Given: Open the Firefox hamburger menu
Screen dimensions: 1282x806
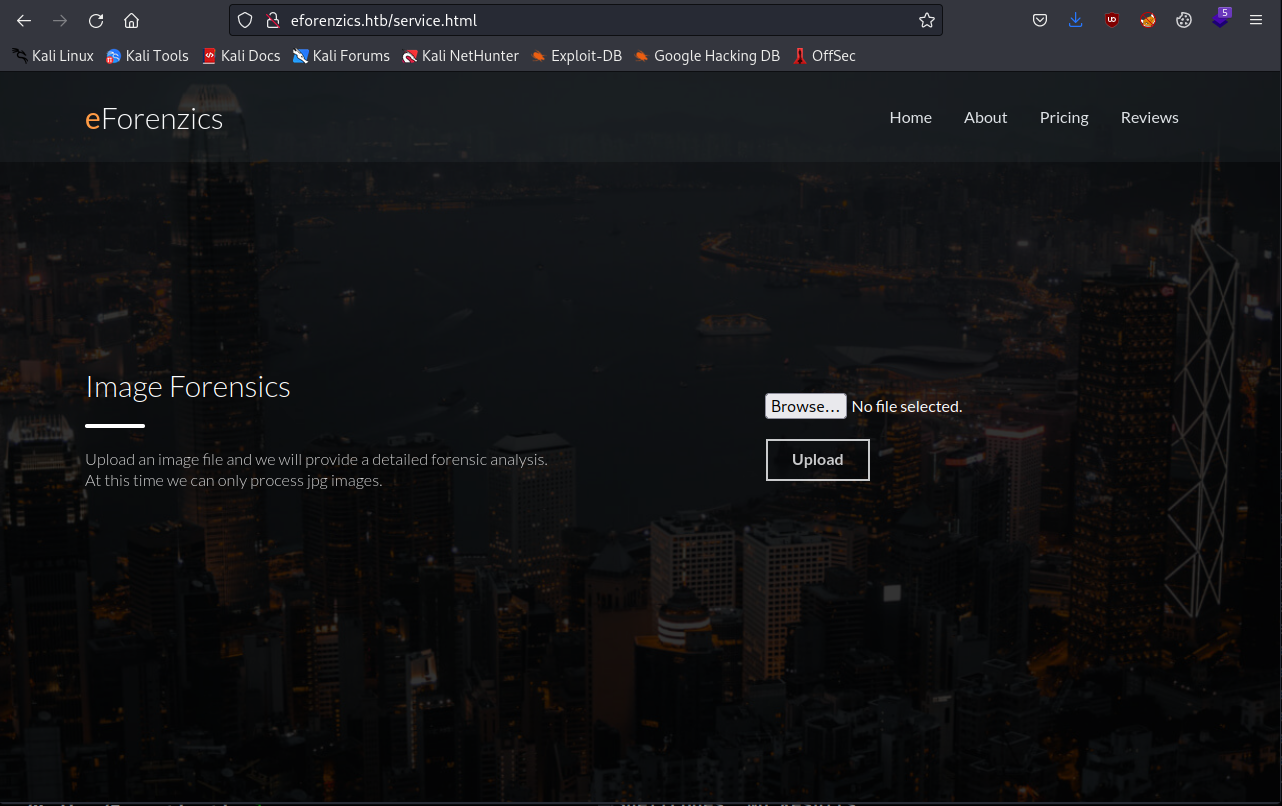Looking at the screenshot, I should click(1256, 20).
